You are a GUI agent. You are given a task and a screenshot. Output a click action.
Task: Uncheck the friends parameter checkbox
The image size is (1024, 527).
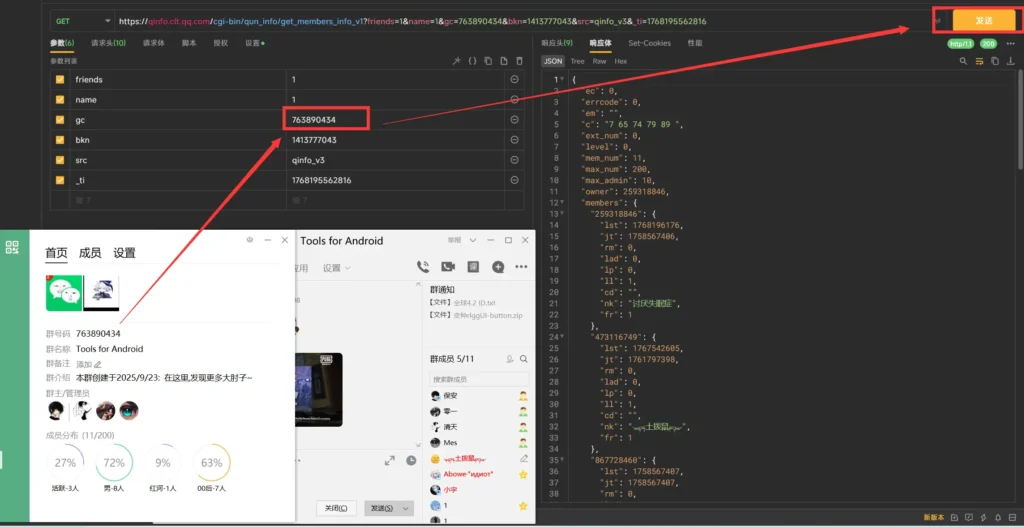point(60,79)
